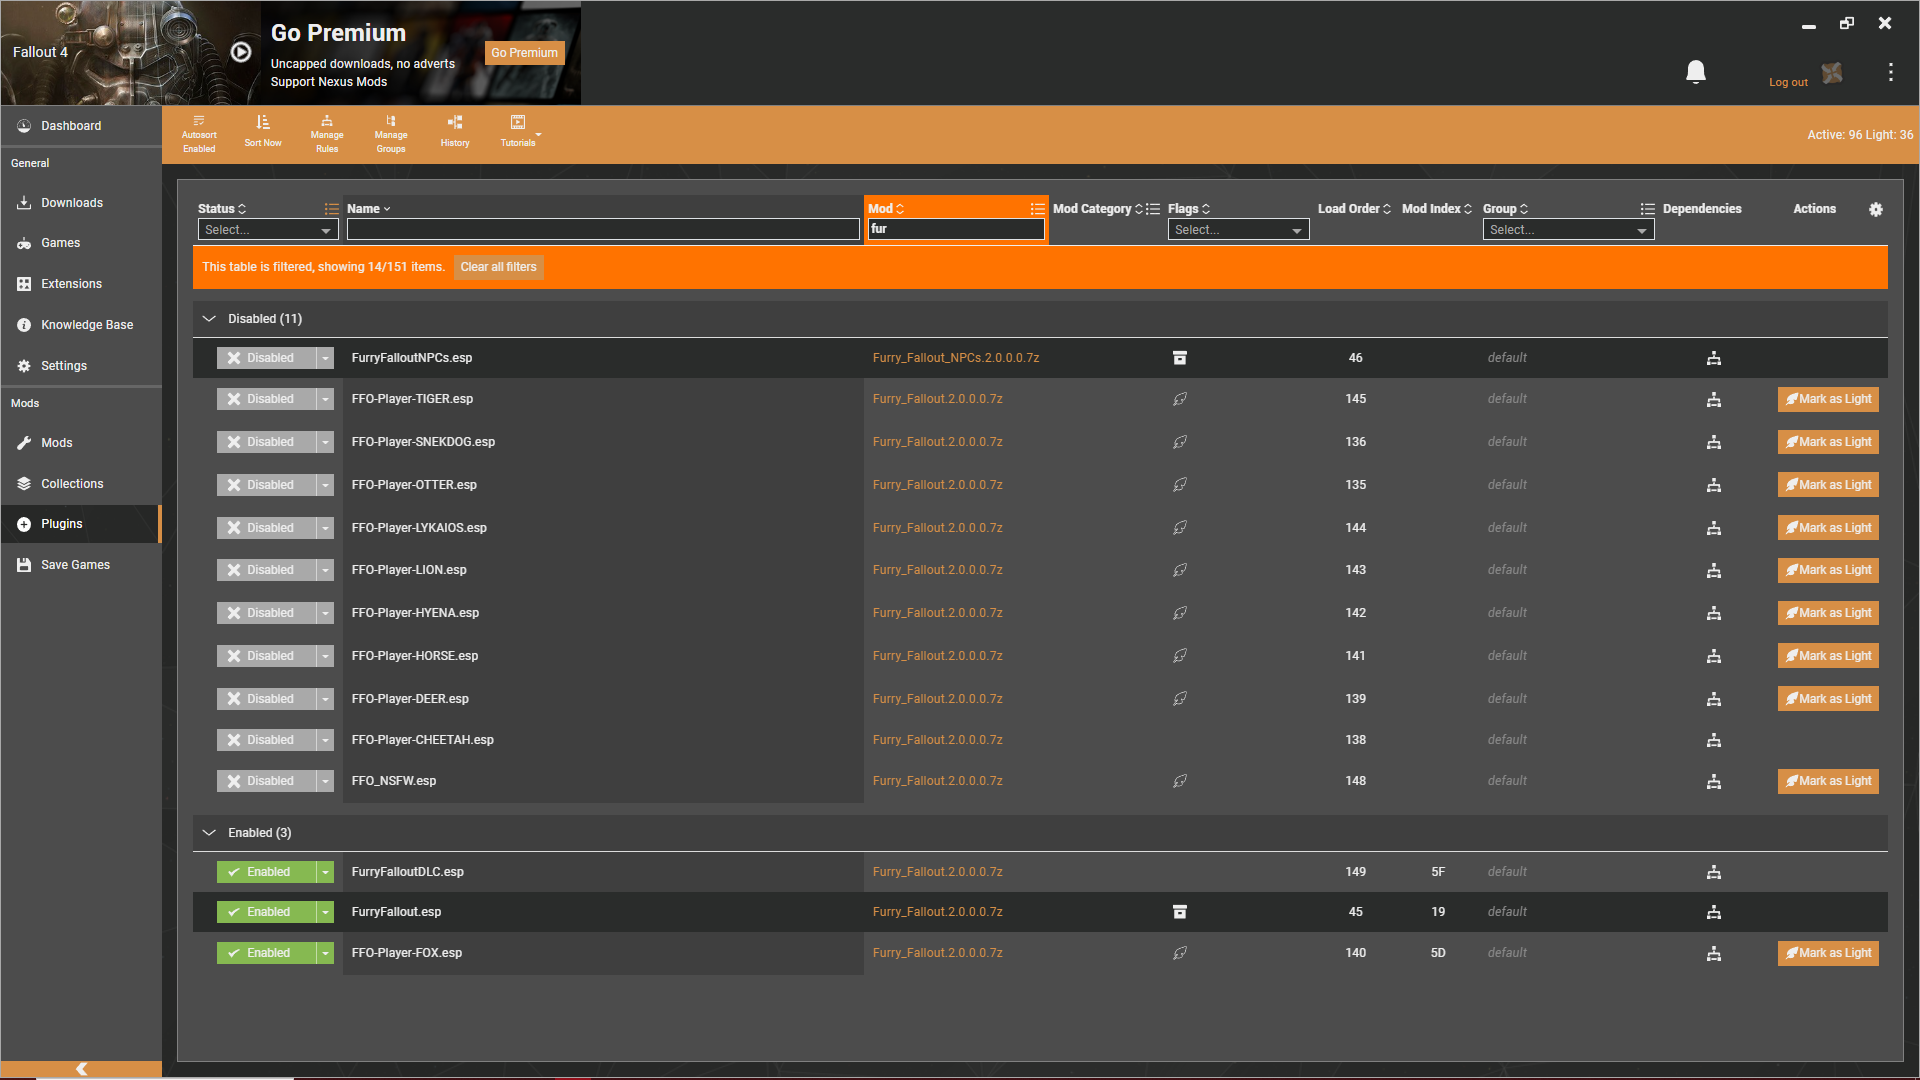Disable FurryFalloutDLC.esp plugin
Viewport: 1920px width, 1080px height.
(266, 872)
